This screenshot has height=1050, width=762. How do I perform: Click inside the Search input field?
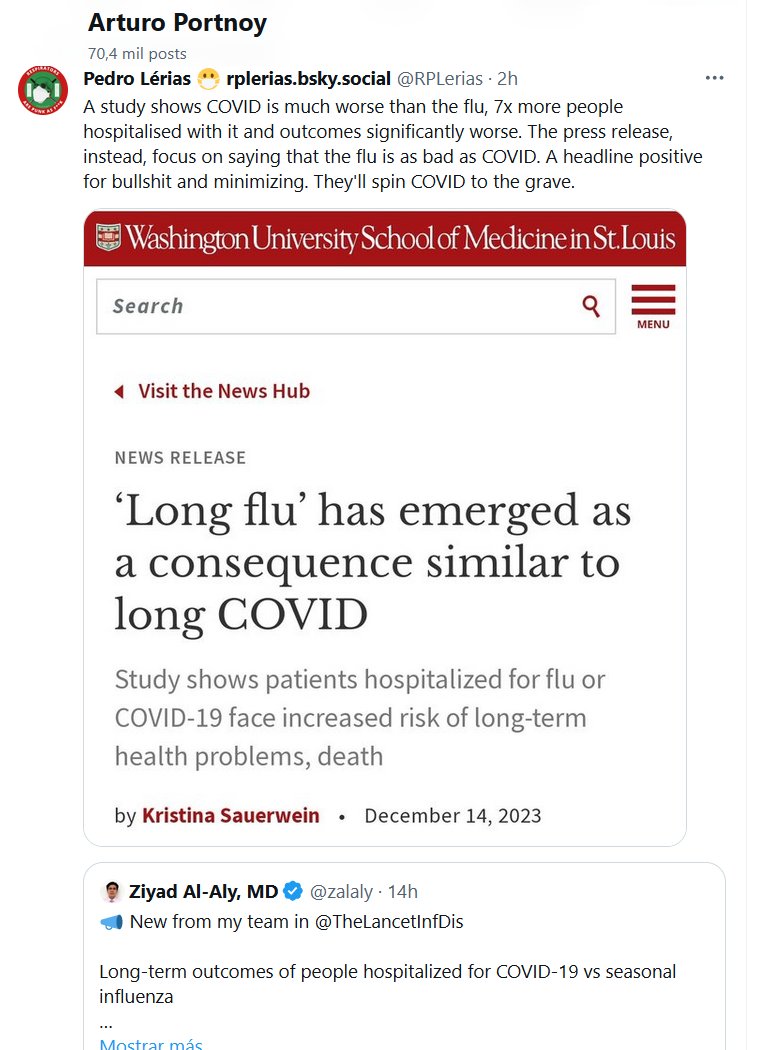(330, 306)
